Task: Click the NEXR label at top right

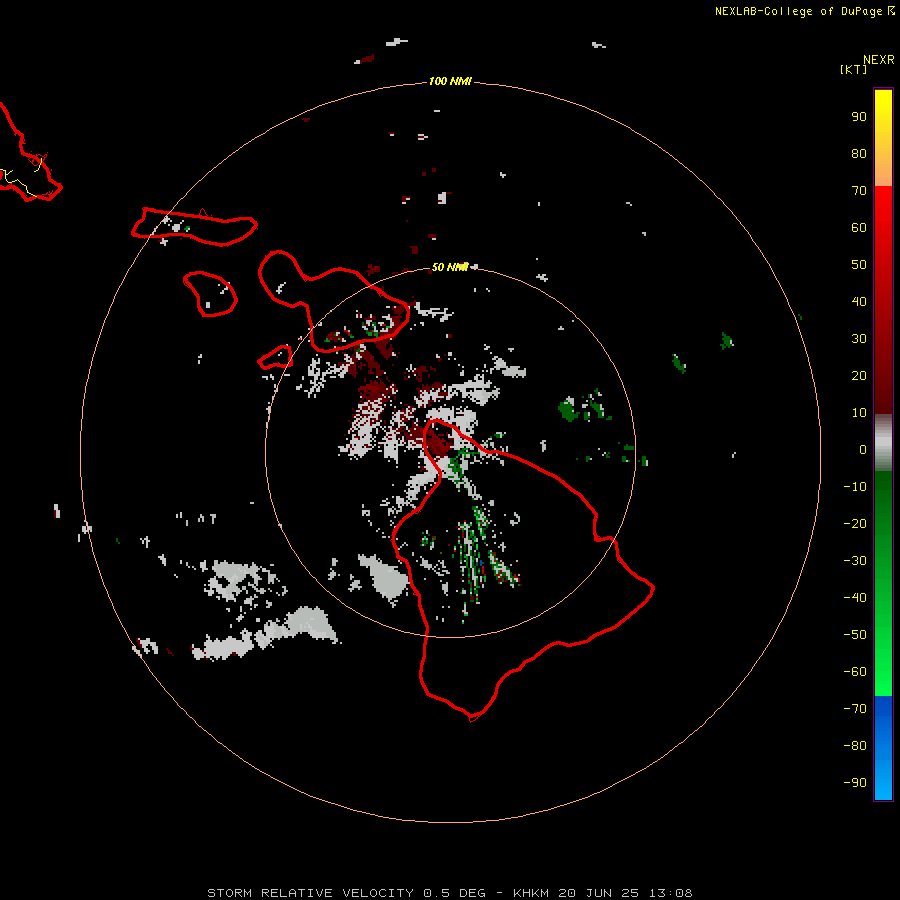Action: [878, 60]
